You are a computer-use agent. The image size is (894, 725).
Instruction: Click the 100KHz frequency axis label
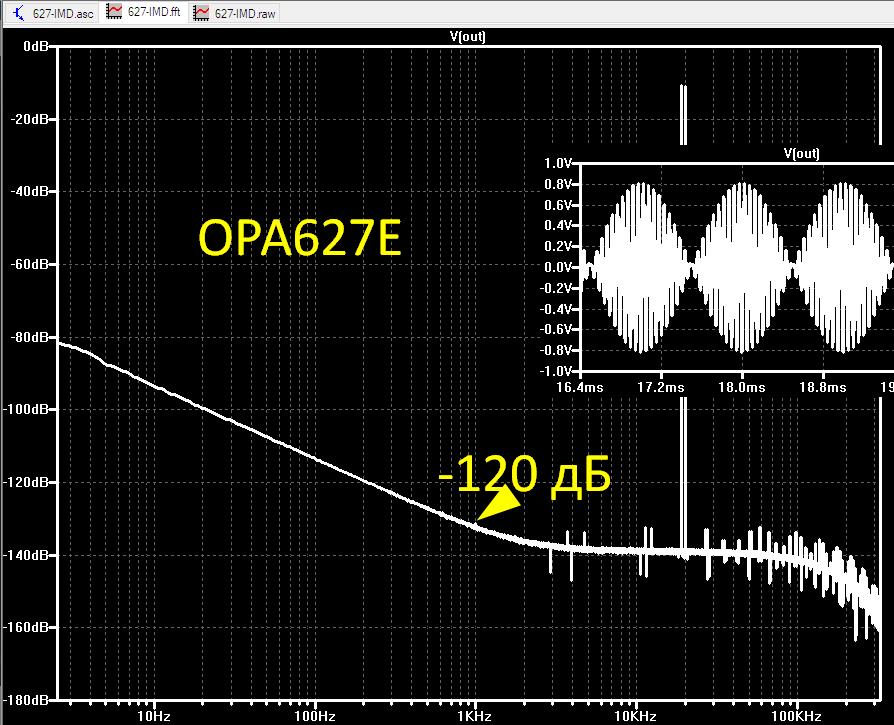click(x=797, y=716)
